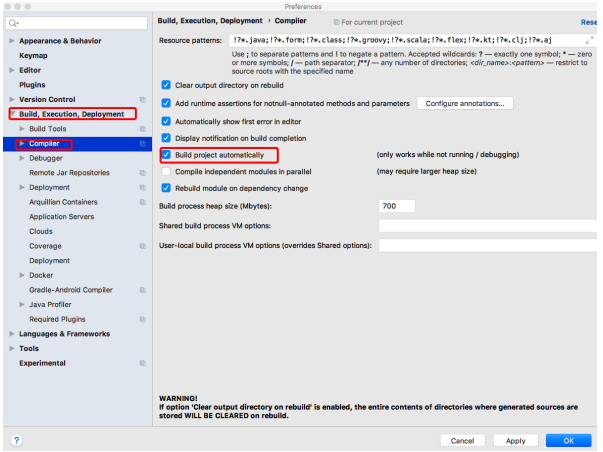The image size is (603, 452).
Task: Collapse Build, Execution, Deployment arrow
Action: tap(13, 114)
